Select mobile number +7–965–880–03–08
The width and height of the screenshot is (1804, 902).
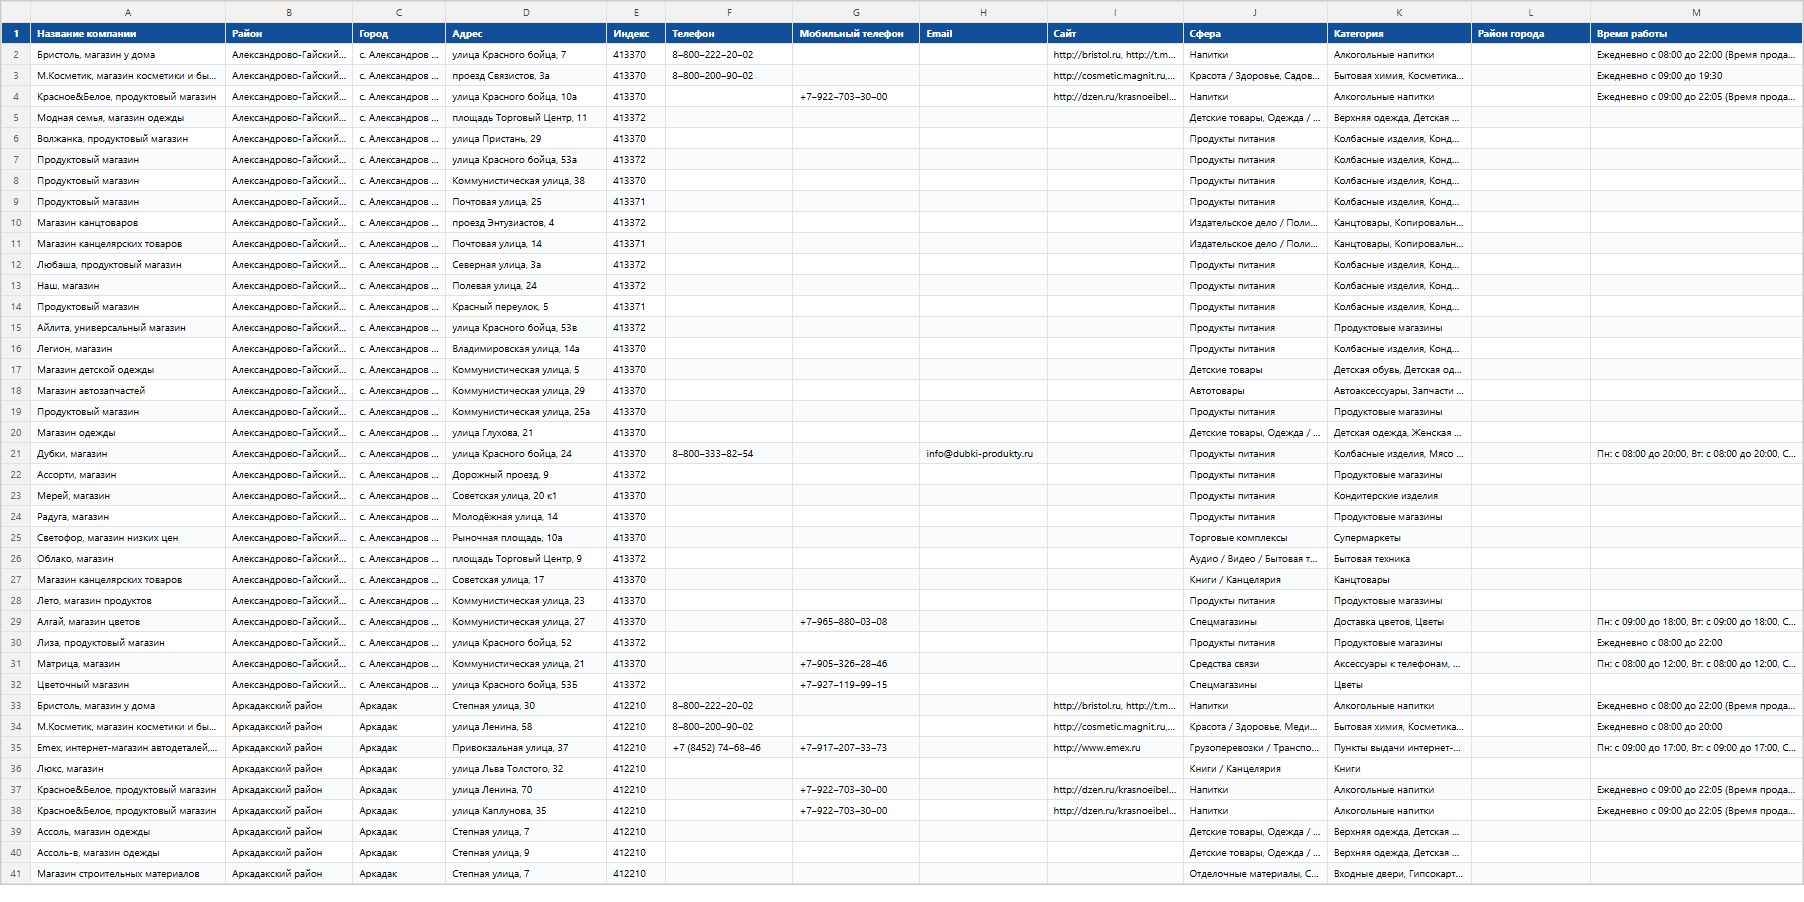(x=856, y=622)
